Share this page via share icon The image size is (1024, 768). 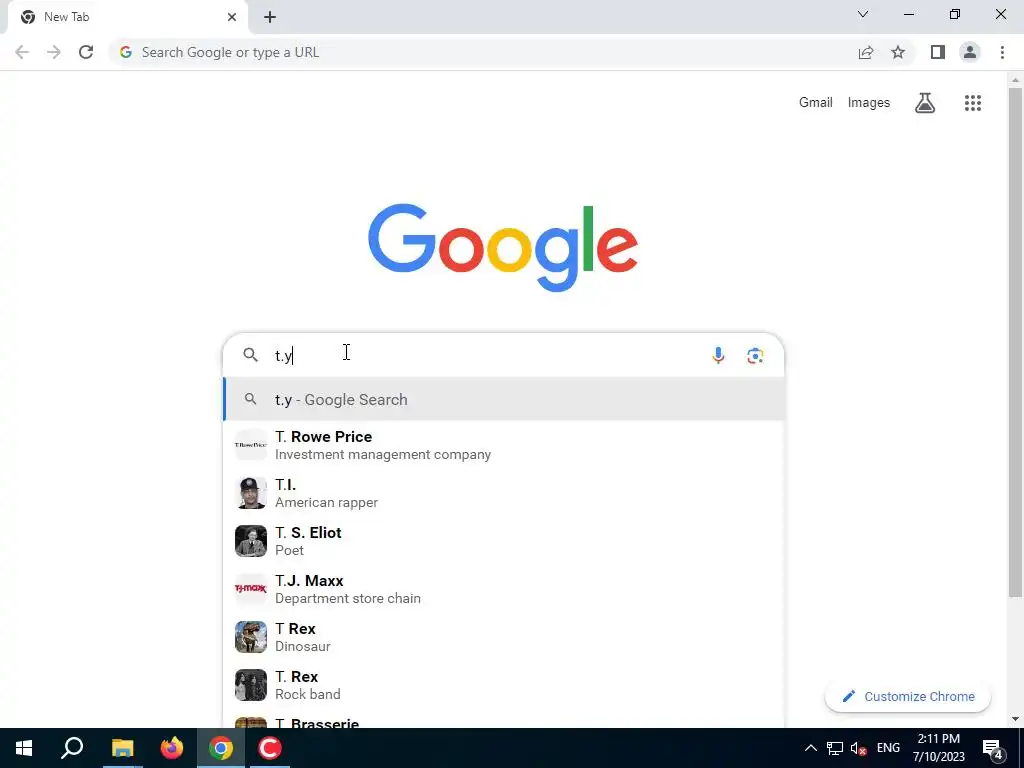coord(866,52)
